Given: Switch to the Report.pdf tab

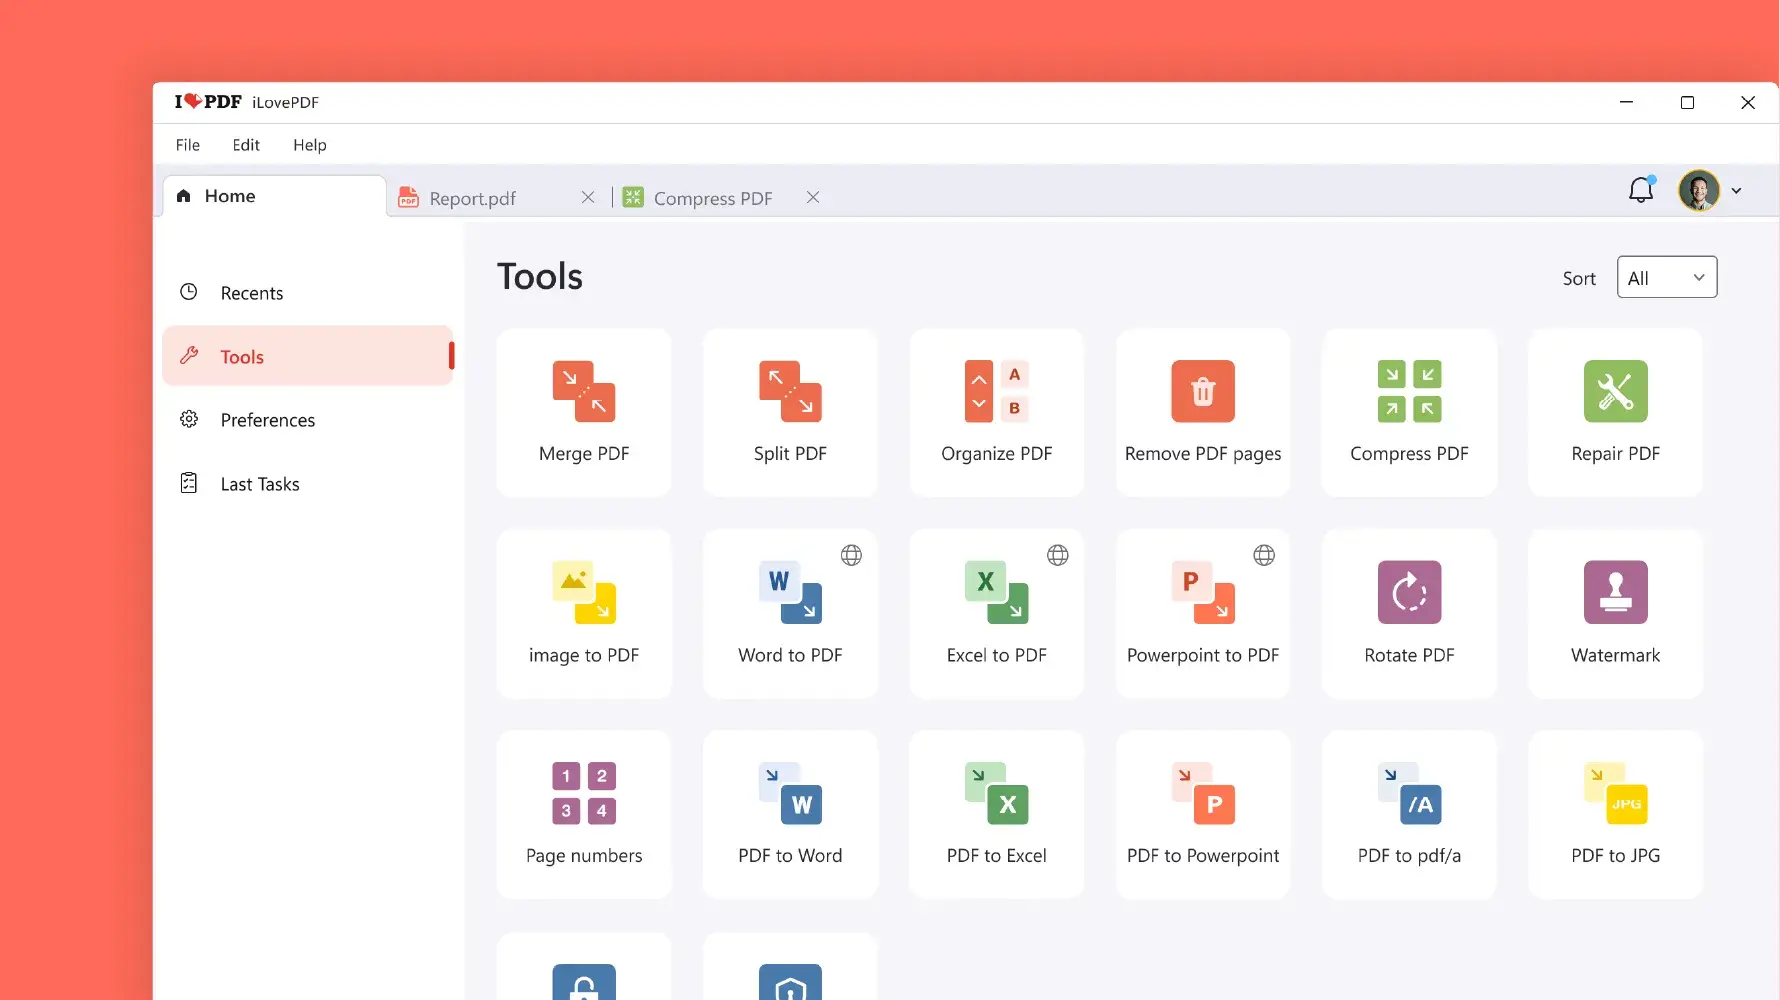Looking at the screenshot, I should pos(471,197).
